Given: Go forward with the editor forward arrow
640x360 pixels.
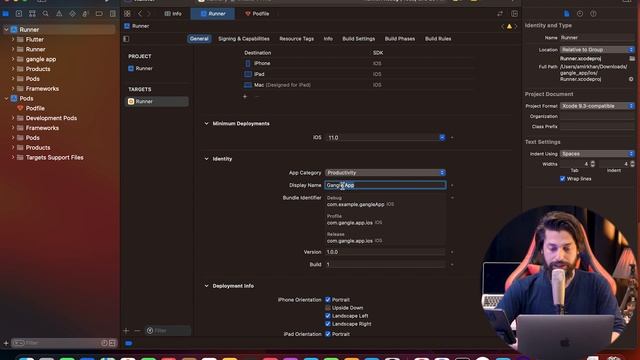Looking at the screenshot, I should (x=149, y=13).
